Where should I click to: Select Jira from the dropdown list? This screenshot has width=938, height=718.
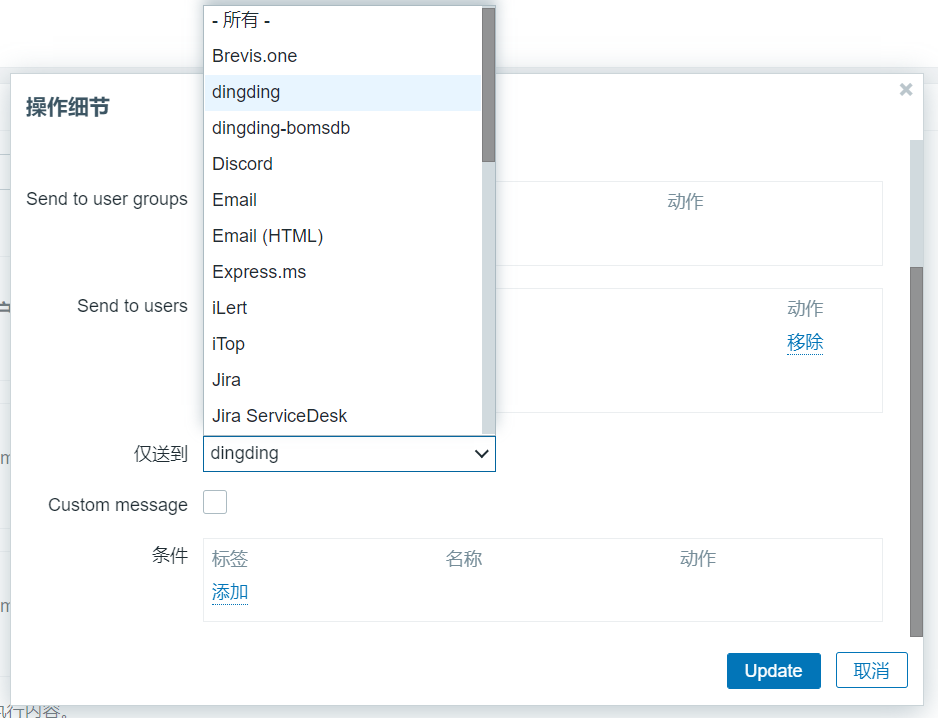343,380
